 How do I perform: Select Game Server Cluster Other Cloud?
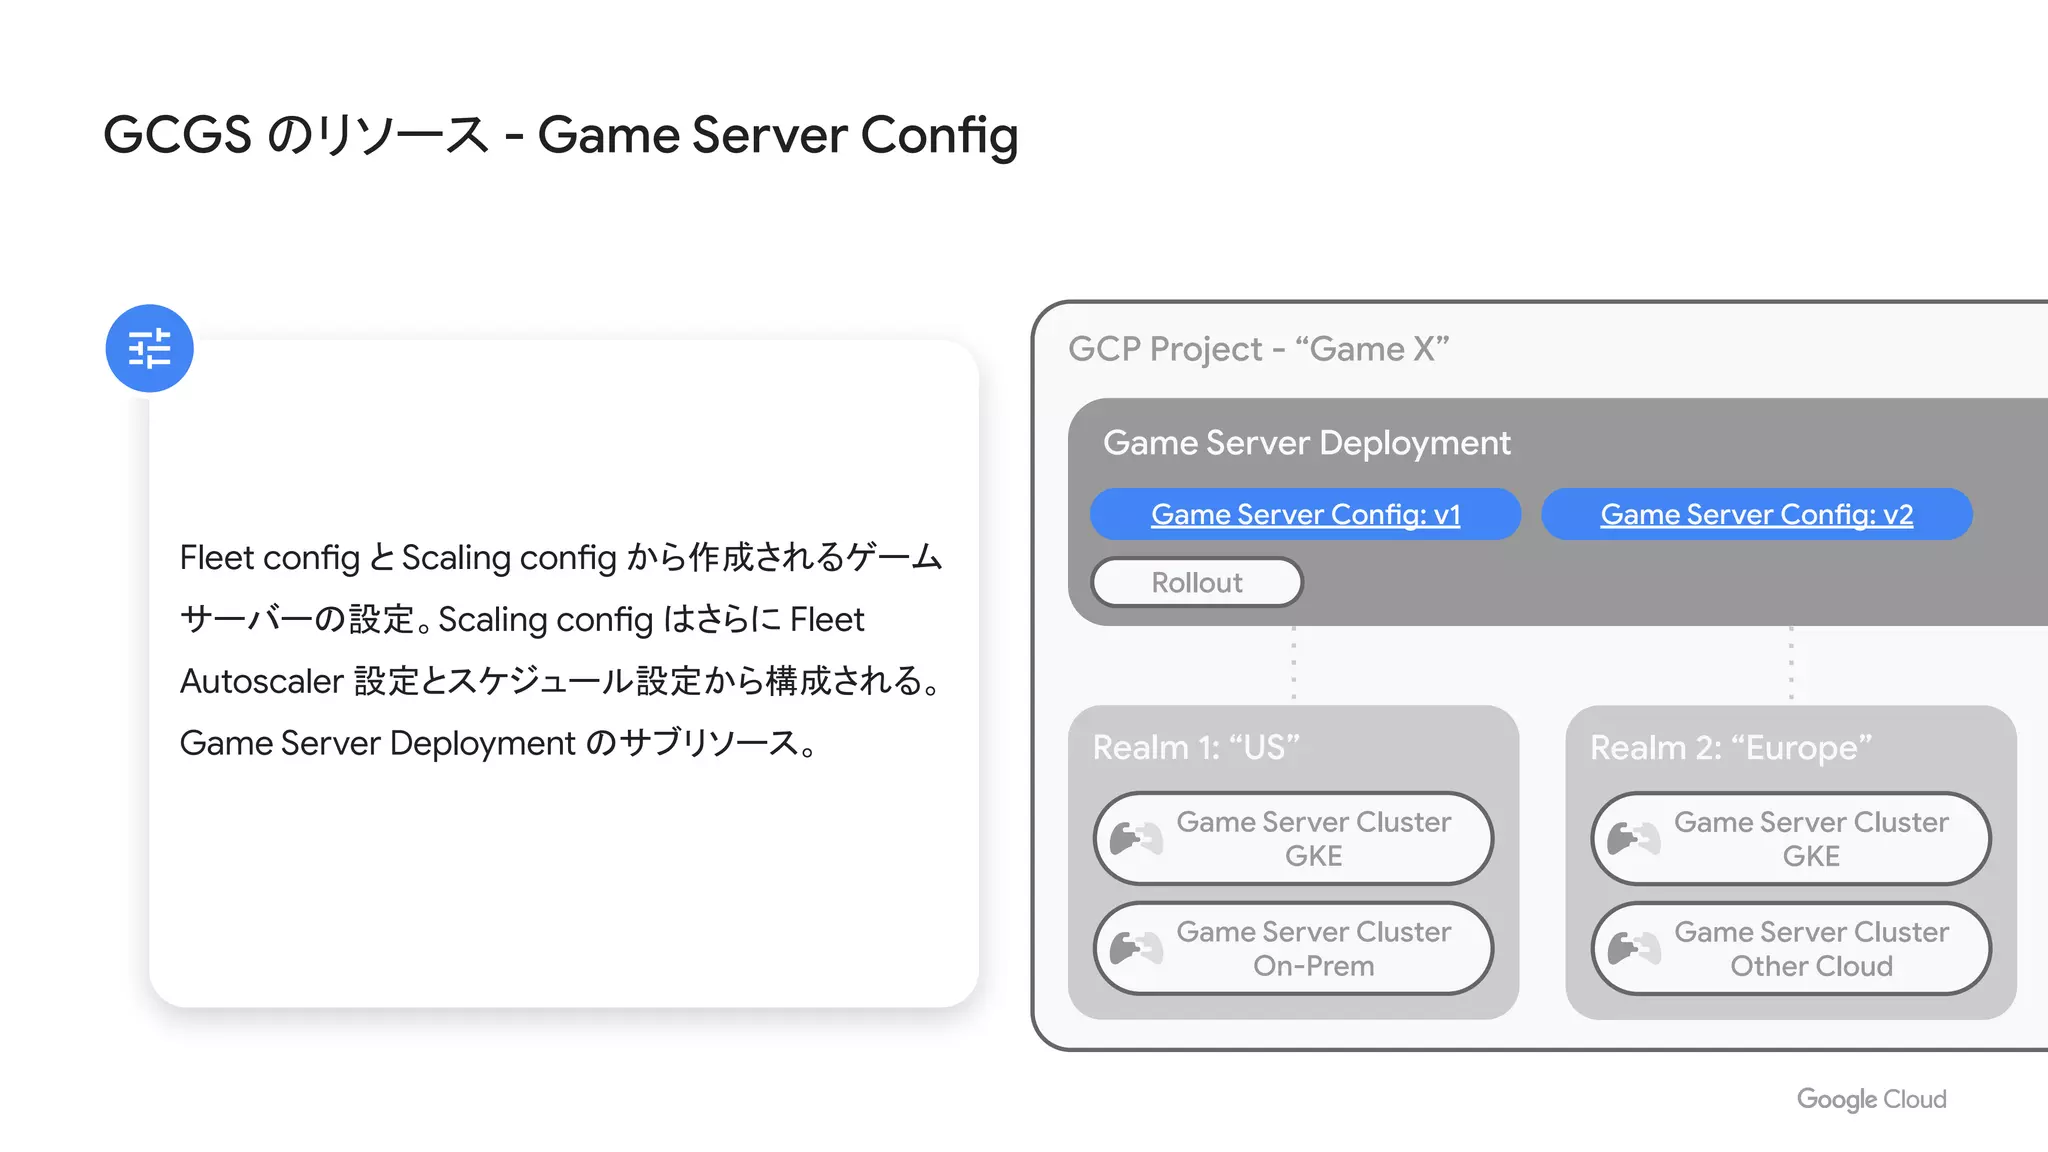pos(1791,948)
